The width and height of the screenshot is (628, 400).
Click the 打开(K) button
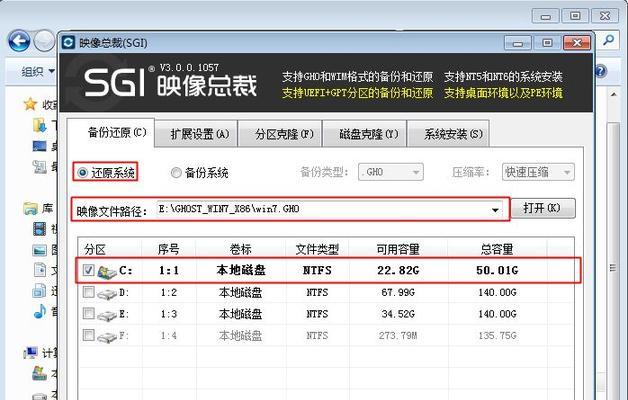[x=542, y=208]
